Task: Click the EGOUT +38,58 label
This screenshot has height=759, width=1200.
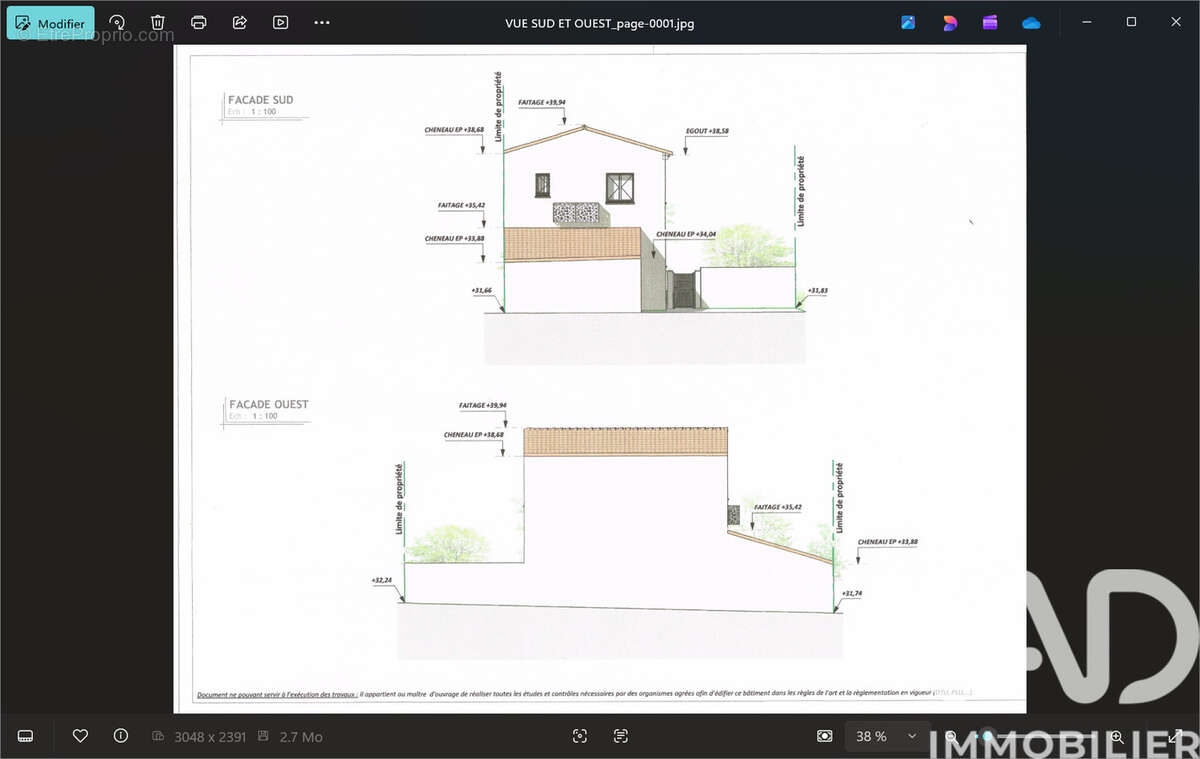Action: [707, 131]
